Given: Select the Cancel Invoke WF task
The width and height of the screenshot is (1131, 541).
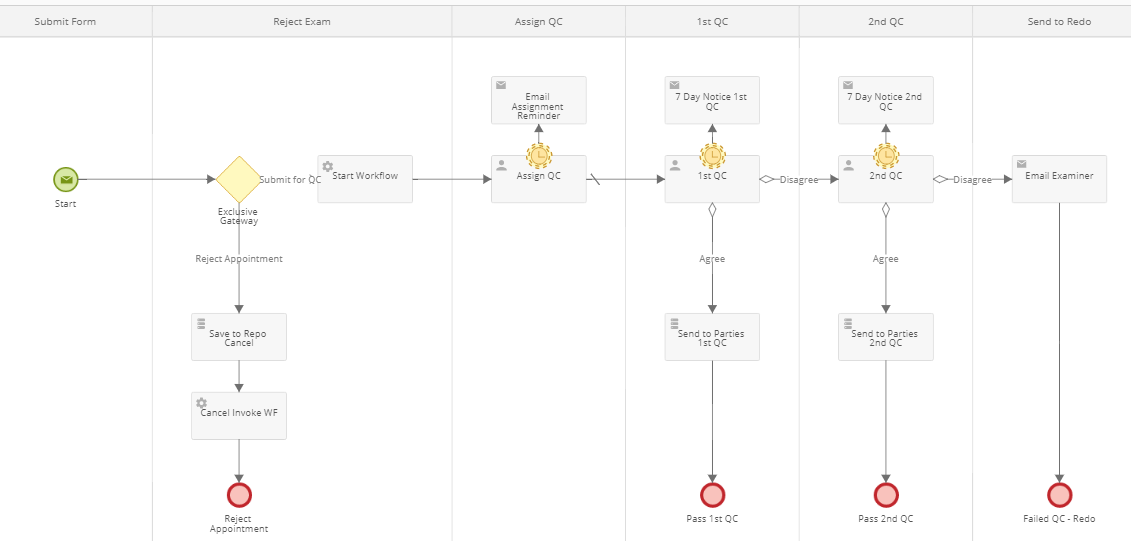Looking at the screenshot, I should point(239,415).
